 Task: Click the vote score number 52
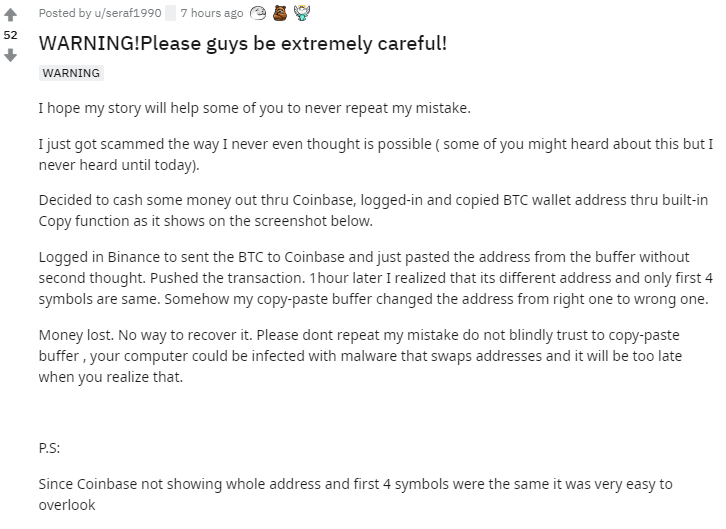(10, 35)
